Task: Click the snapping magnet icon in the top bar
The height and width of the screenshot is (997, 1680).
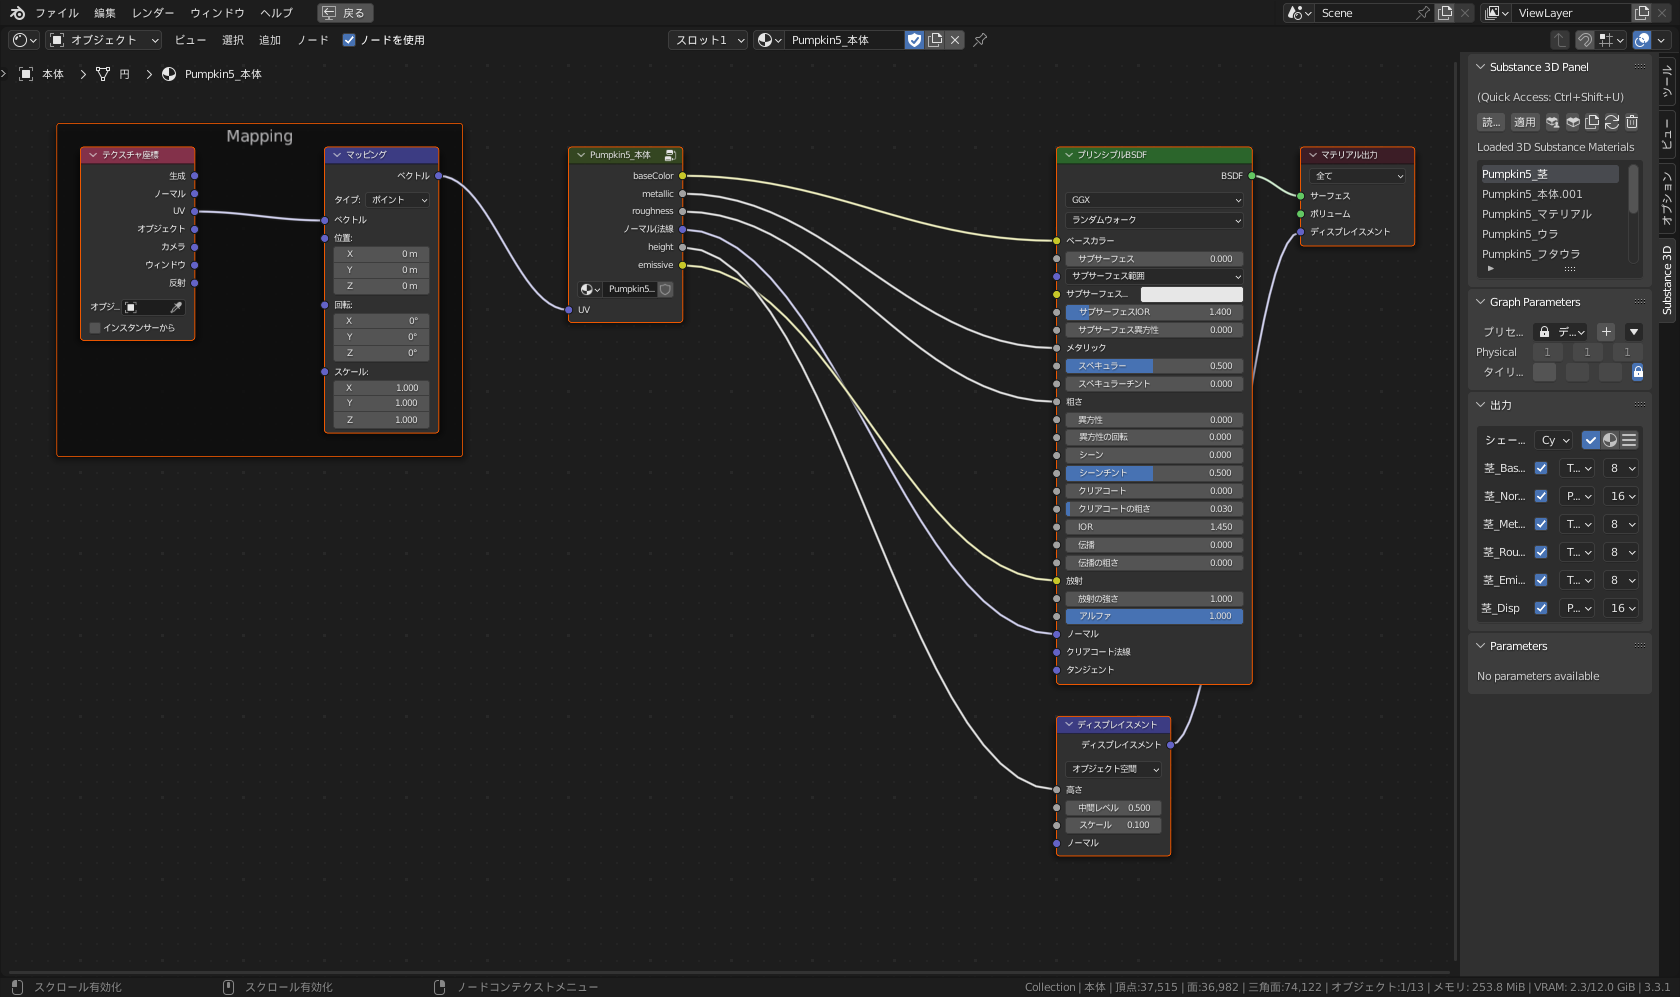Action: click(x=1586, y=40)
